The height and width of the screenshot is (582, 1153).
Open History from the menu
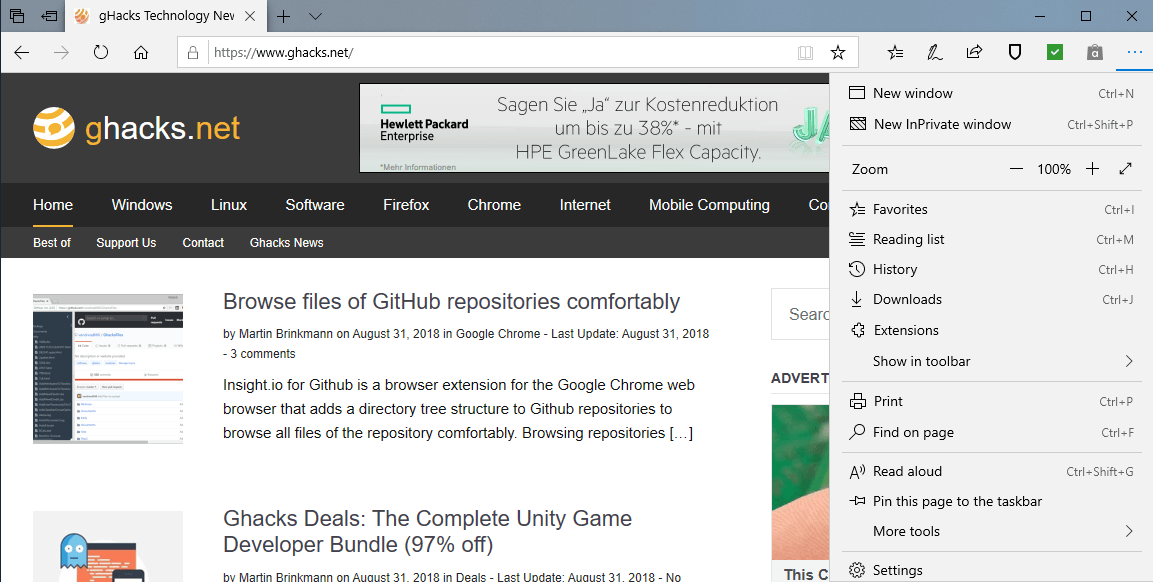pos(991,269)
